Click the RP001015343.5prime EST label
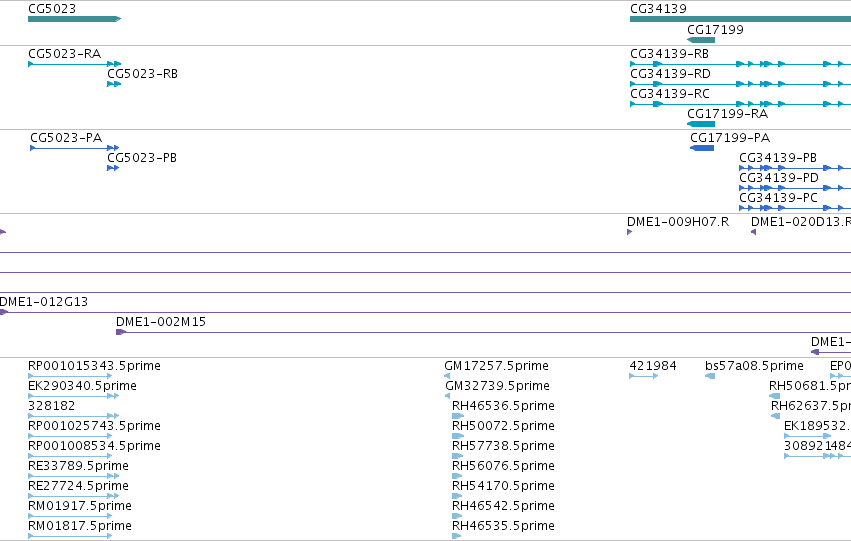851x541 pixels. click(94, 366)
